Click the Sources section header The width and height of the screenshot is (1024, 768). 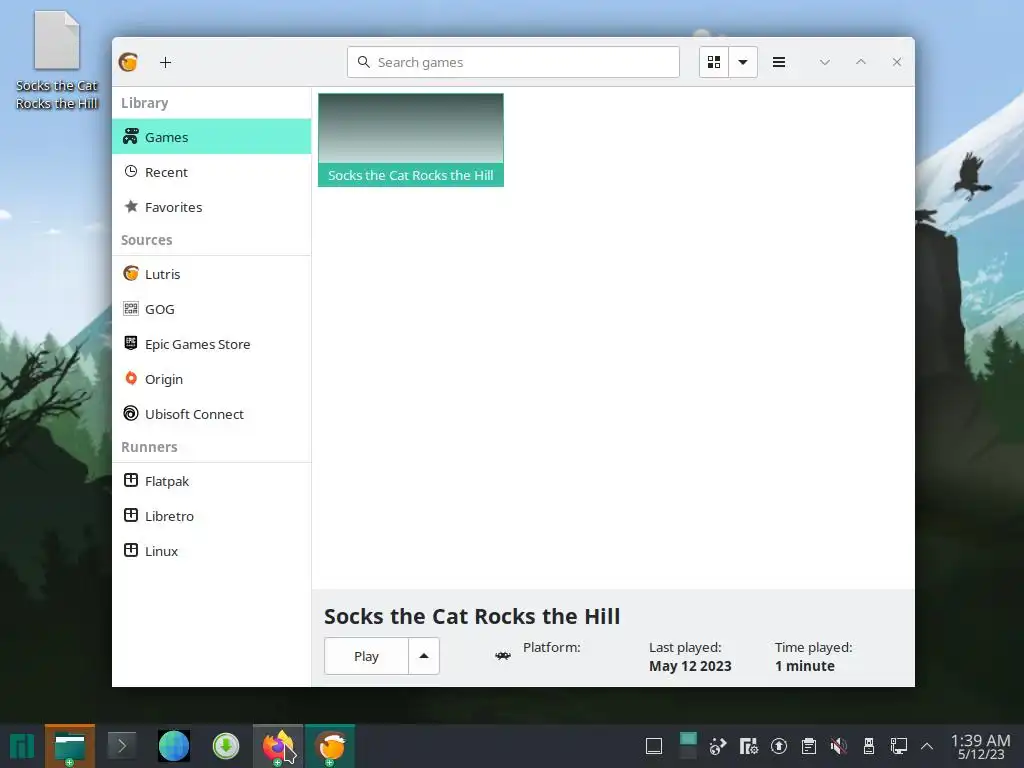pyautogui.click(x=146, y=240)
